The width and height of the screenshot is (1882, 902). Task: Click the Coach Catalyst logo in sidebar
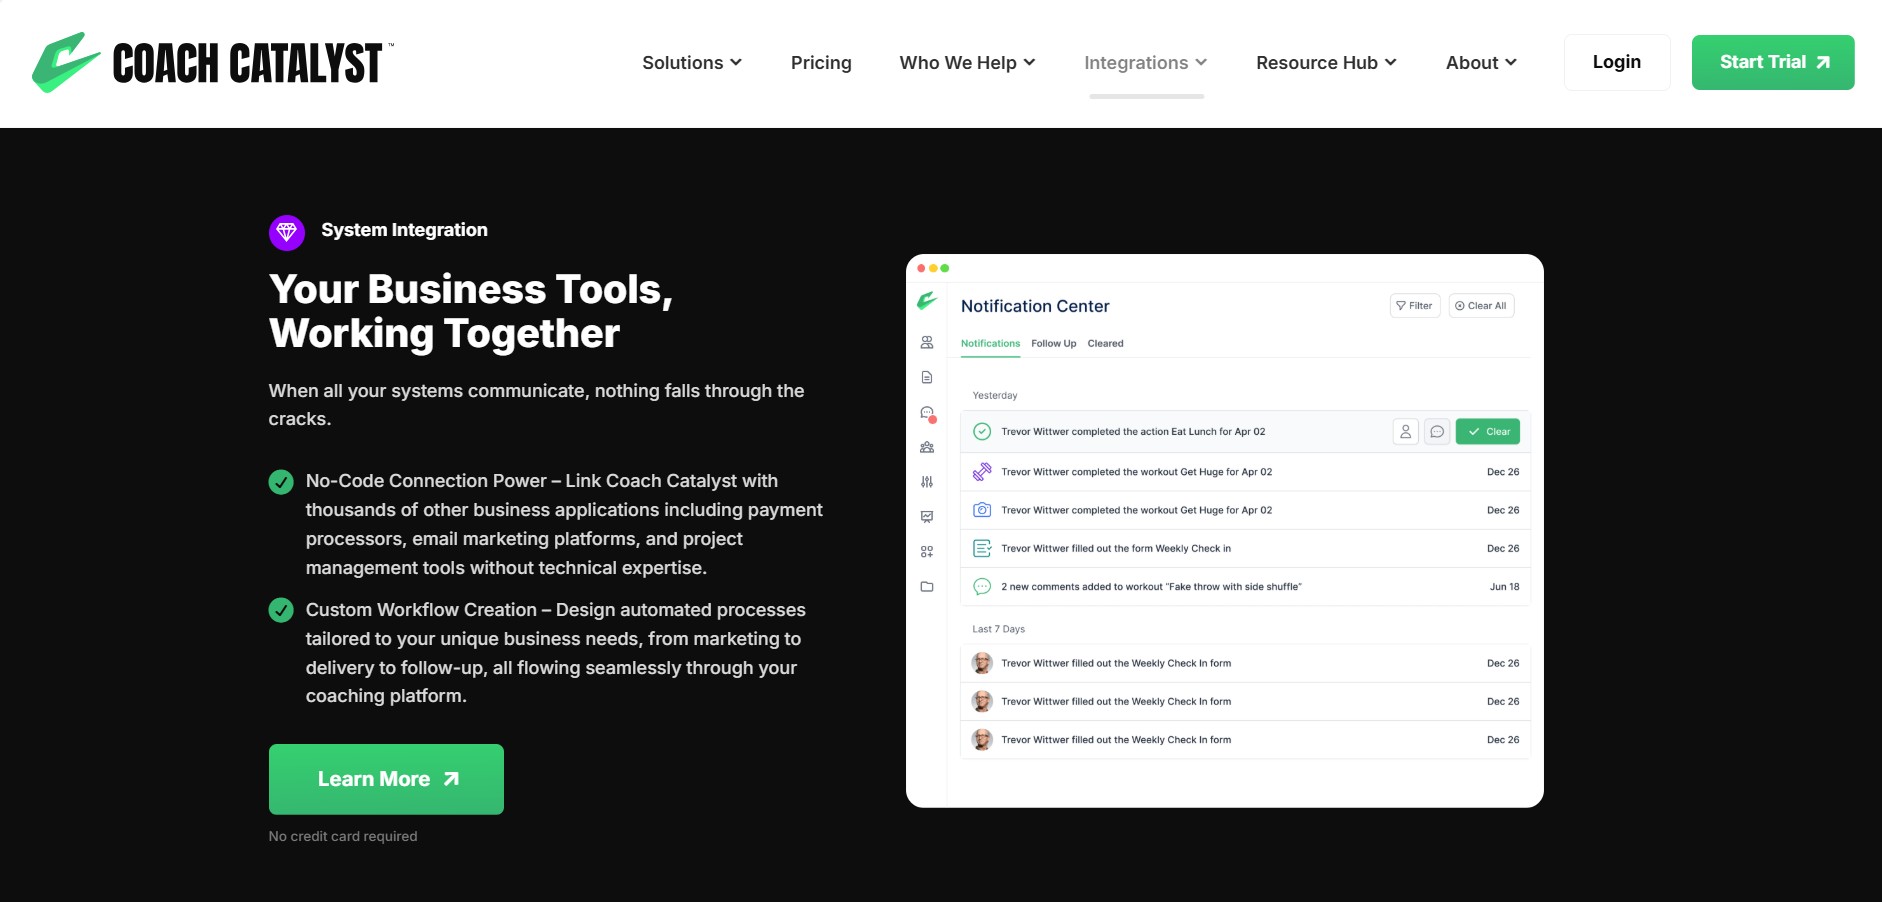tap(927, 301)
